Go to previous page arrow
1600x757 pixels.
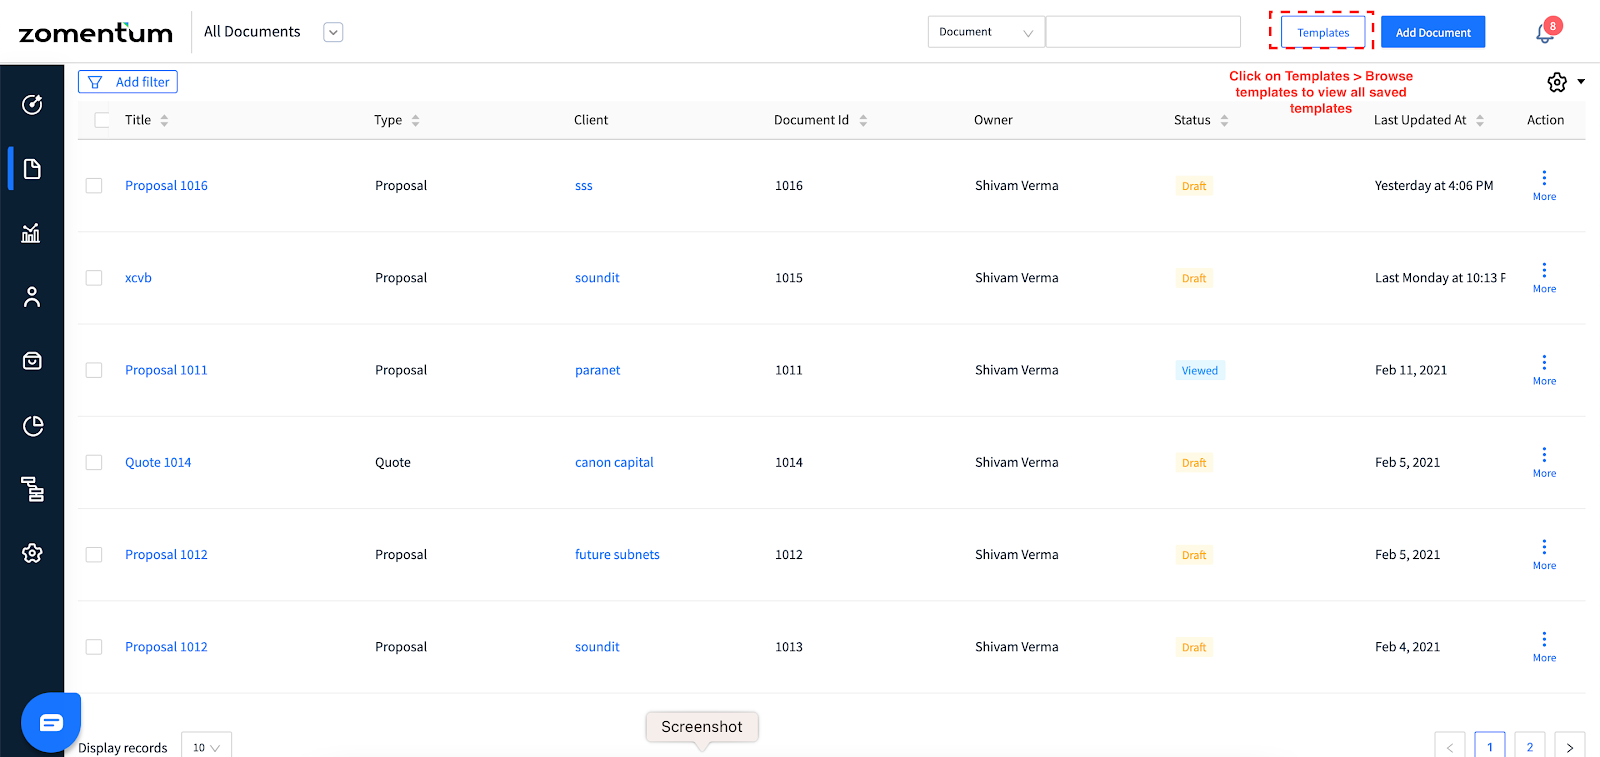point(1449,746)
